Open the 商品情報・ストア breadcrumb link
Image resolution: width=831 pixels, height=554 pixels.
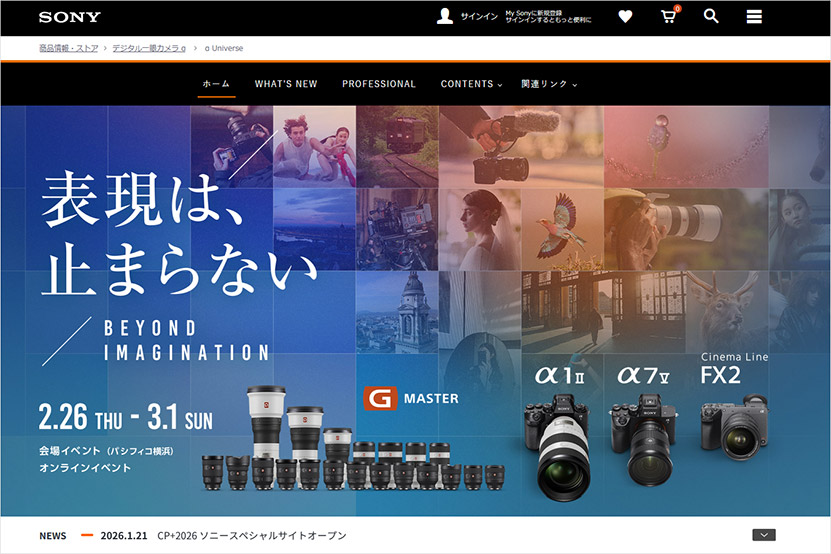coord(68,48)
